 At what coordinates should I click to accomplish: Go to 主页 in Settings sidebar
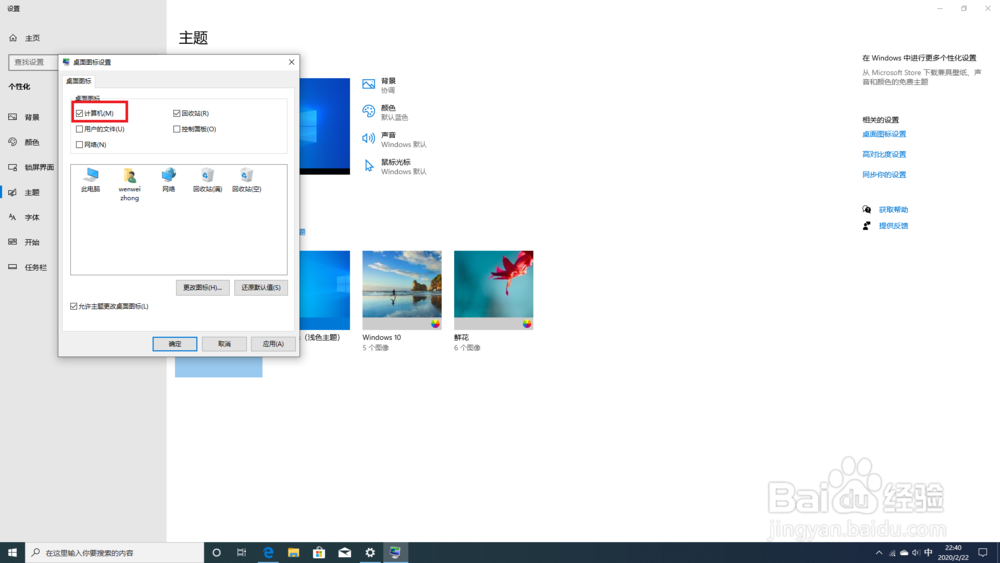[25, 38]
